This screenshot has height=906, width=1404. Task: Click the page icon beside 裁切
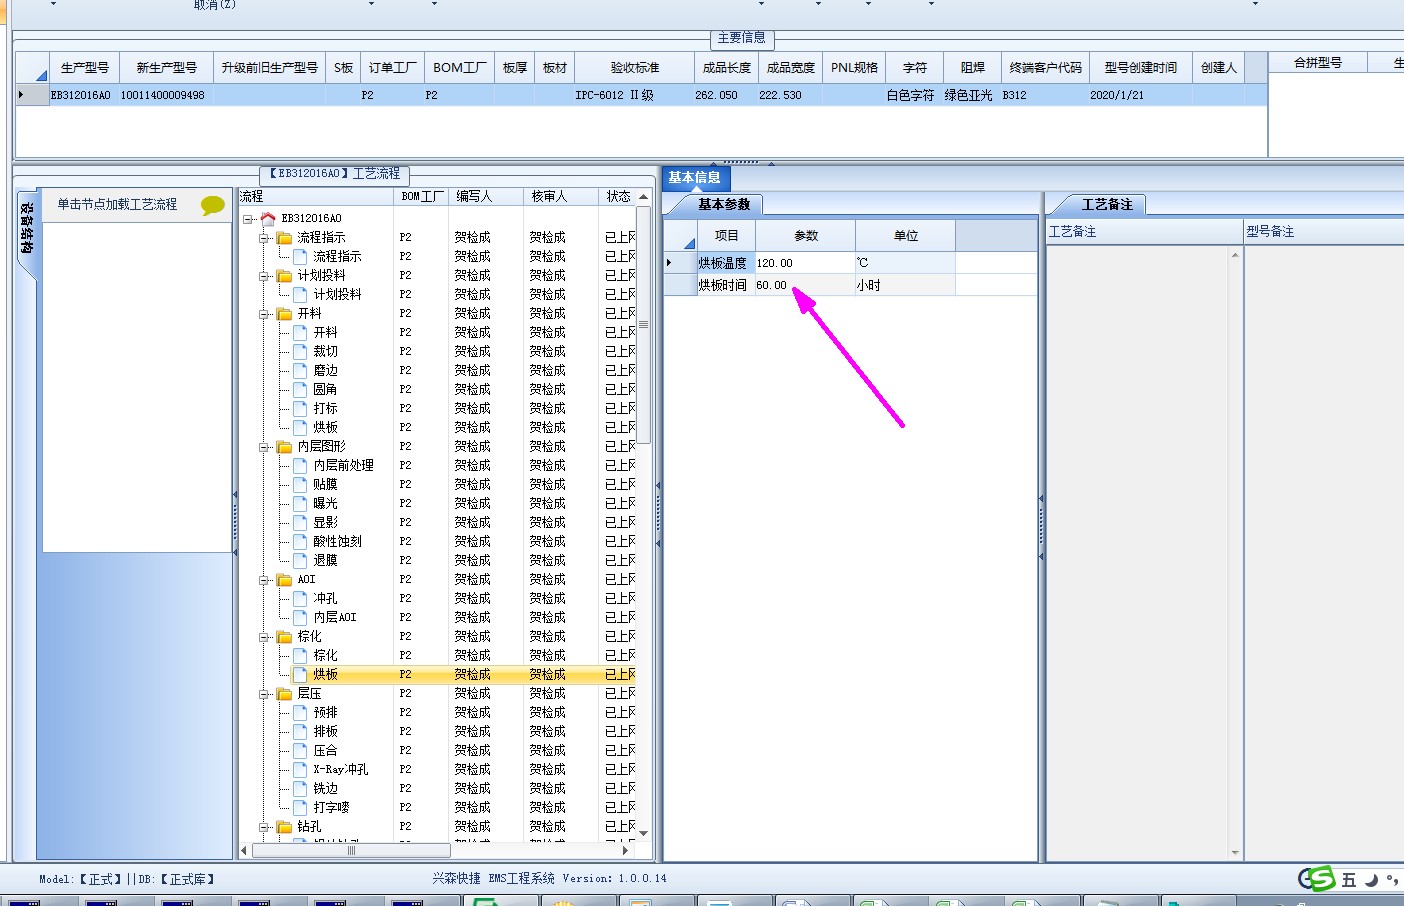(x=300, y=351)
